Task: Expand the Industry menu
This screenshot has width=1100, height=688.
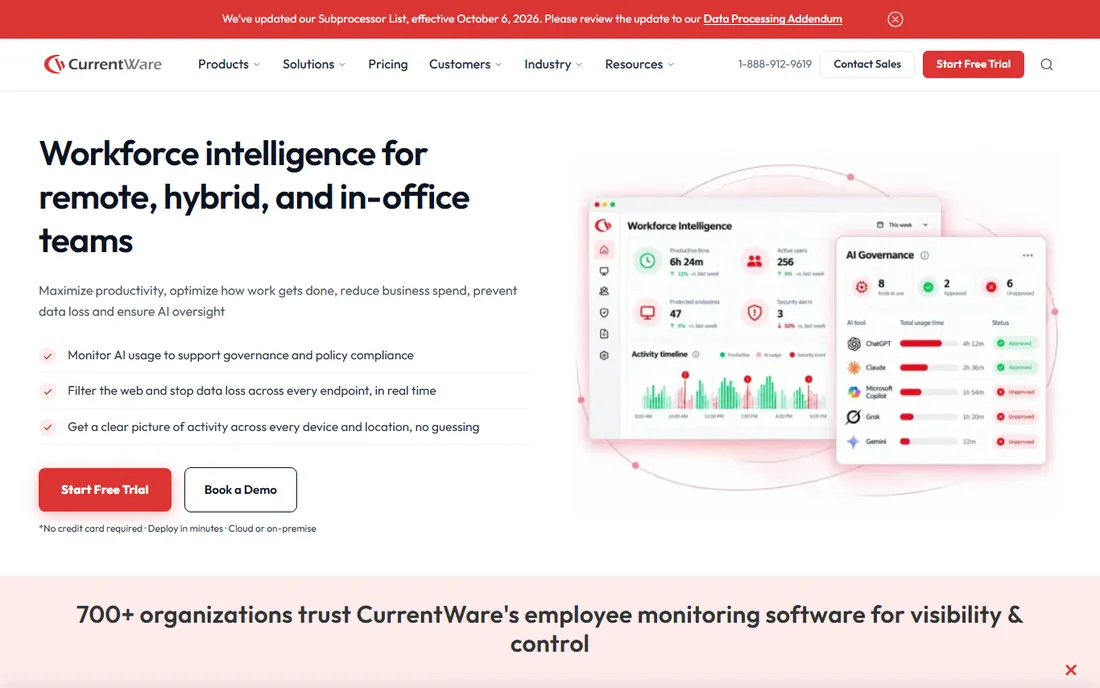Action: point(553,64)
